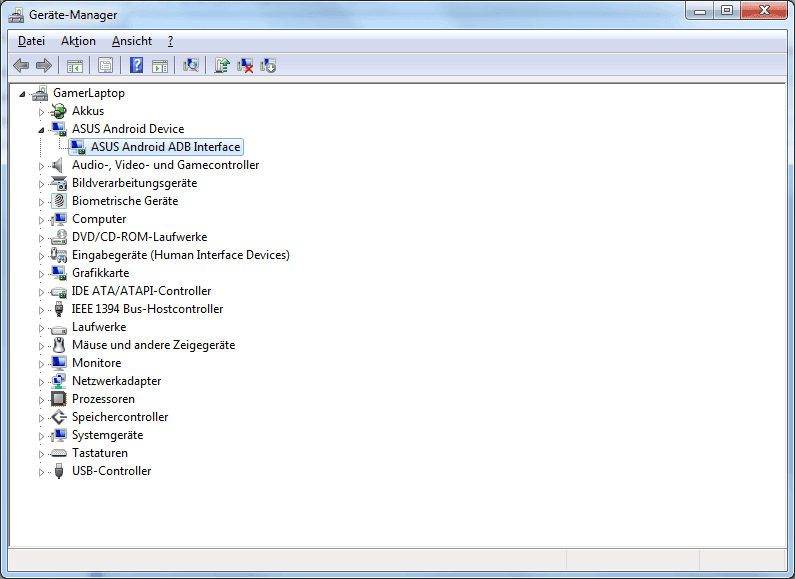Image resolution: width=795 pixels, height=579 pixels.
Task: Click the uninstall device red X icon
Action: (245, 65)
